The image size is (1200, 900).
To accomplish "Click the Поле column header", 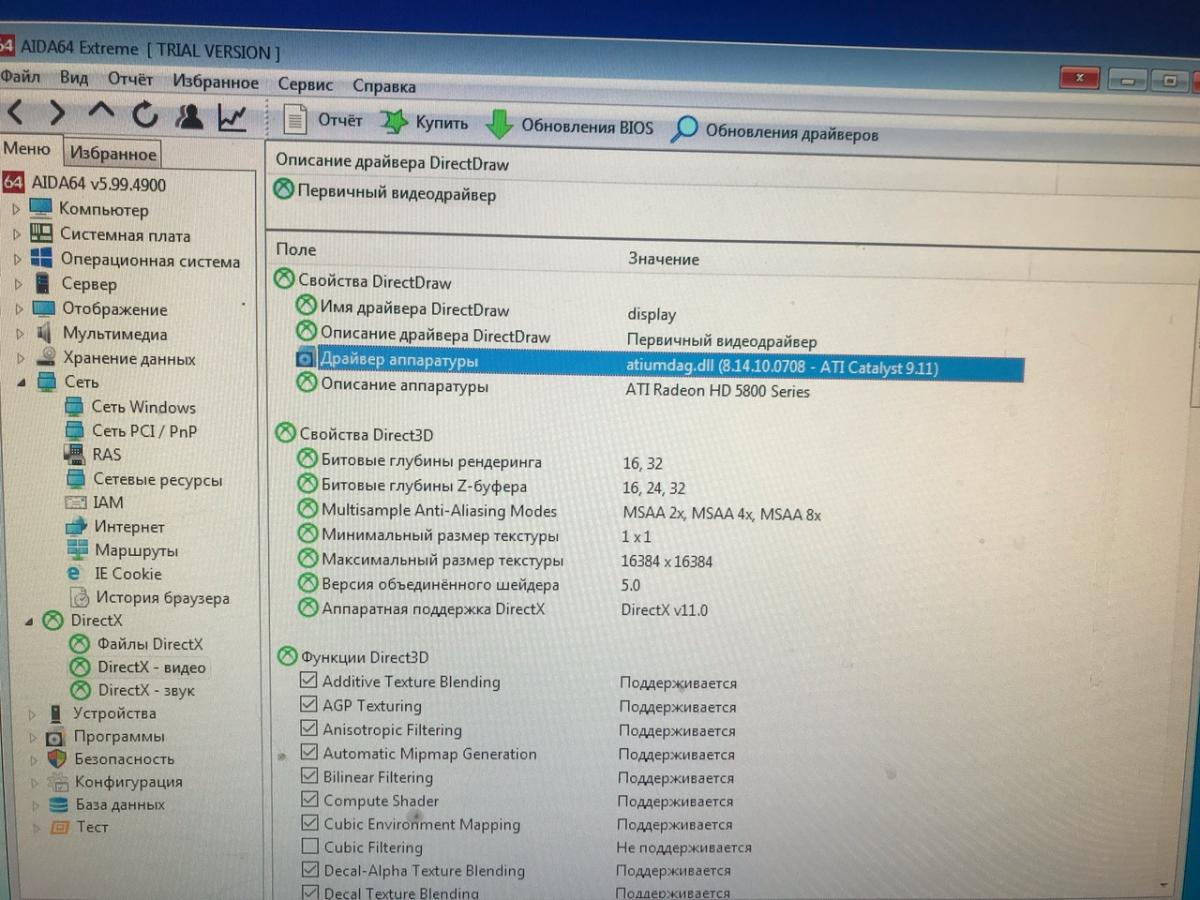I will tap(296, 249).
